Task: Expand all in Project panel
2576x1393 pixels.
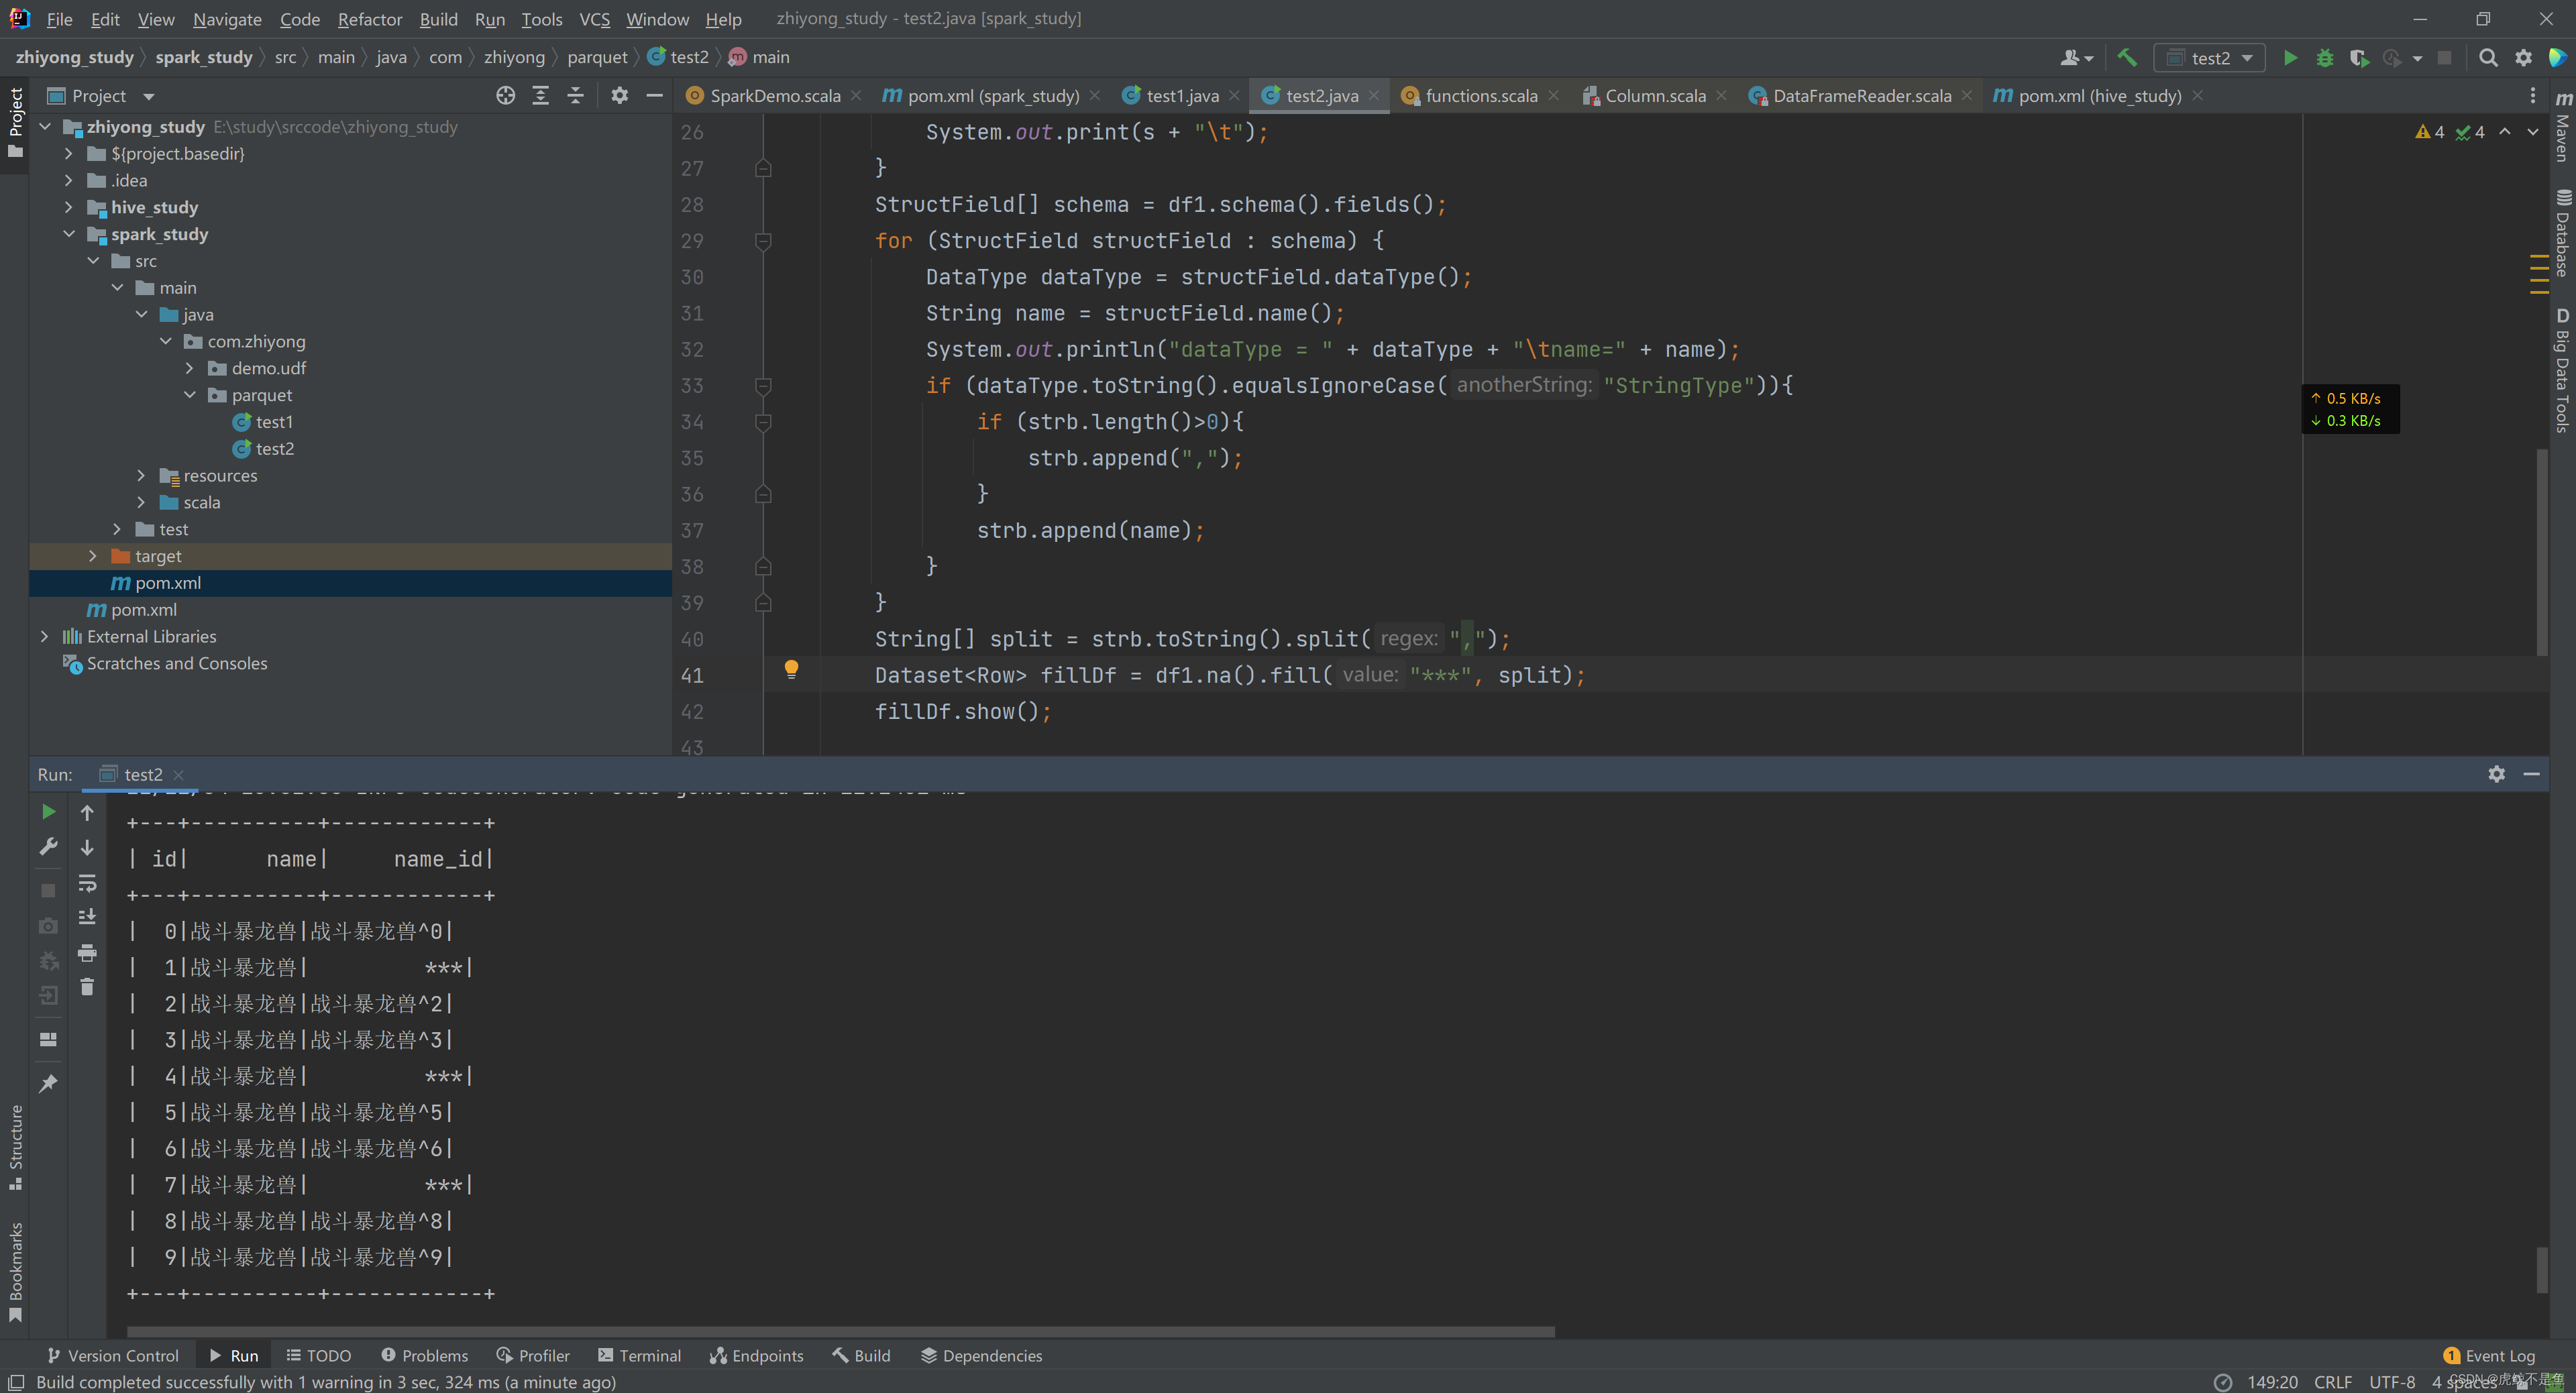Action: point(541,95)
